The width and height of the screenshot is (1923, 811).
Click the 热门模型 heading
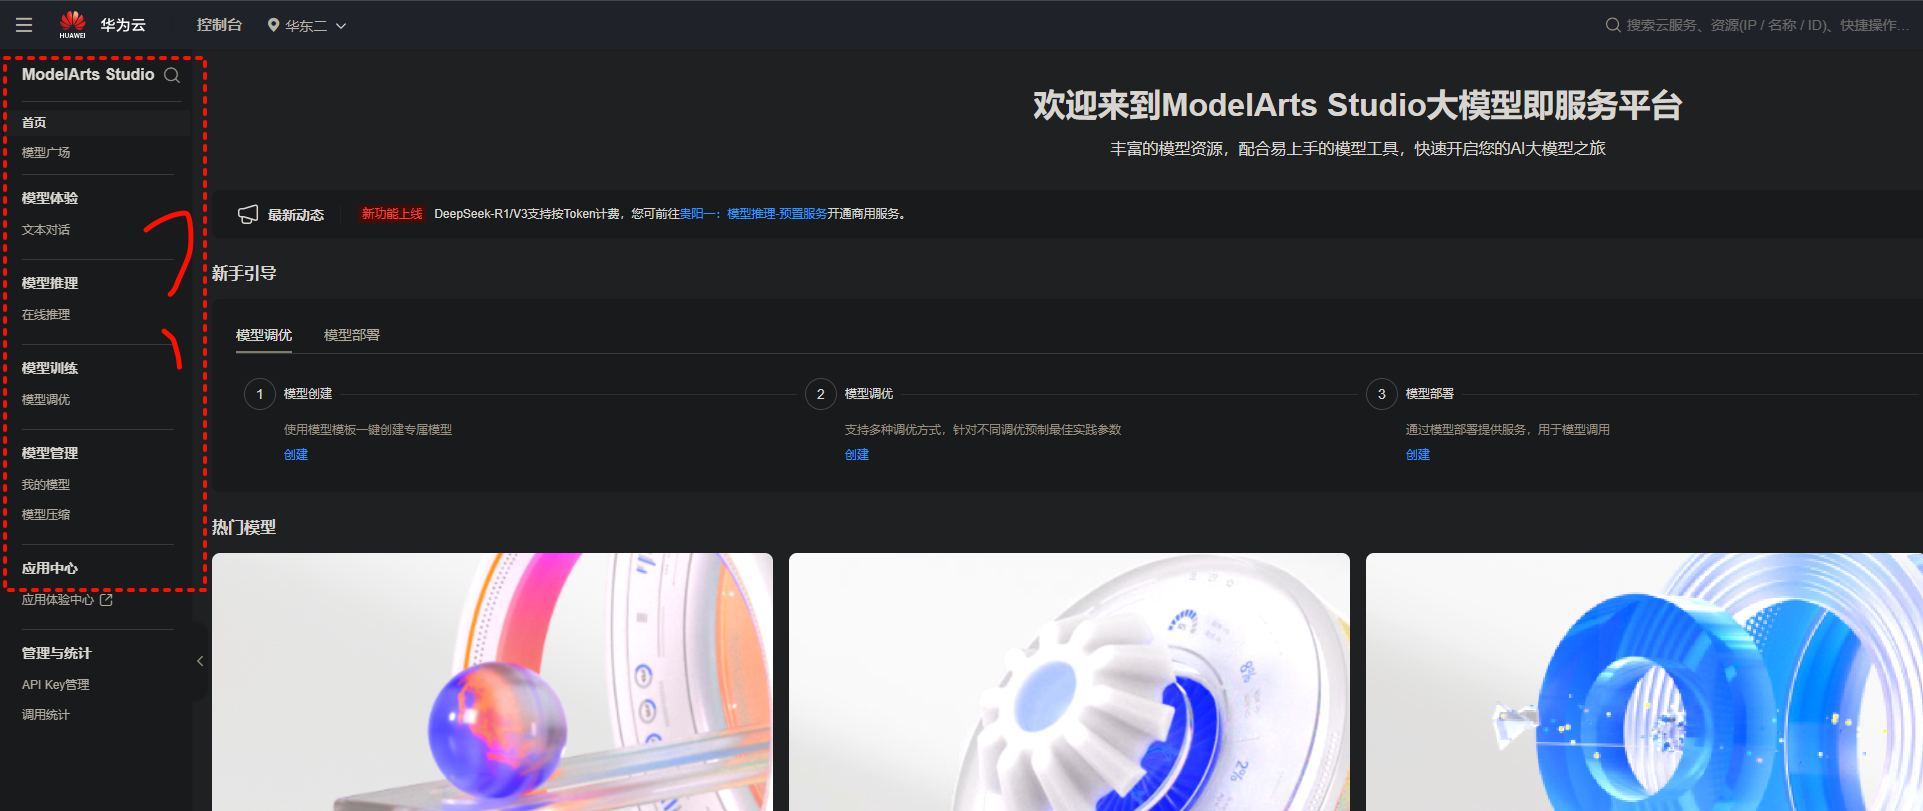tap(244, 527)
